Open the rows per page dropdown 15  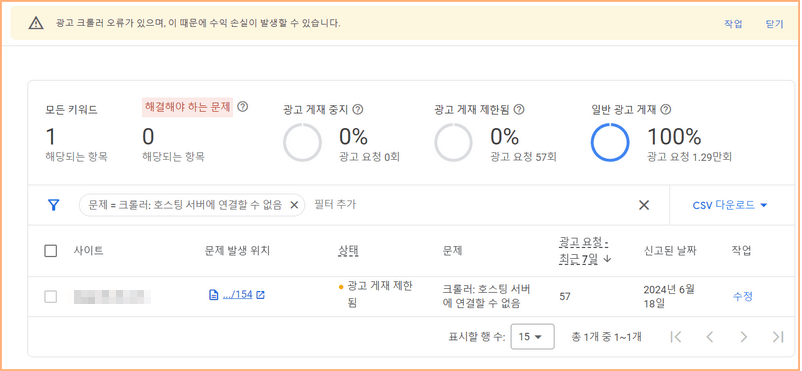532,337
